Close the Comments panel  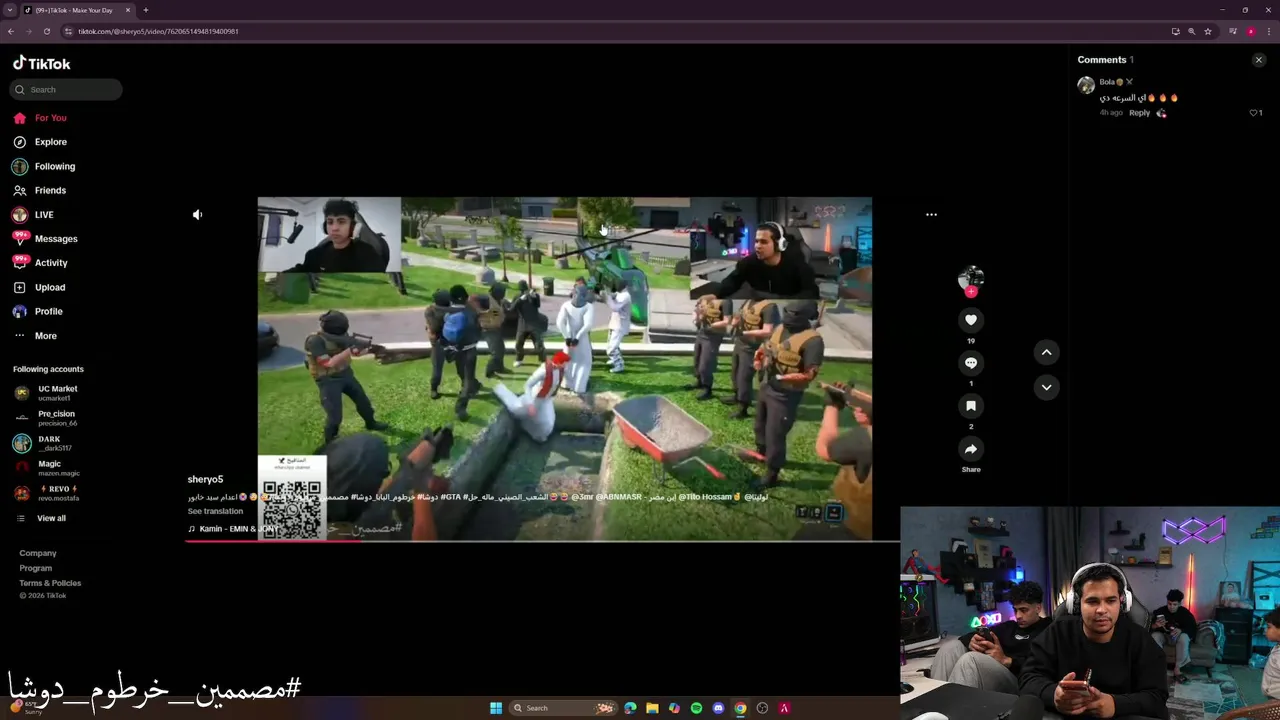coord(1259,60)
